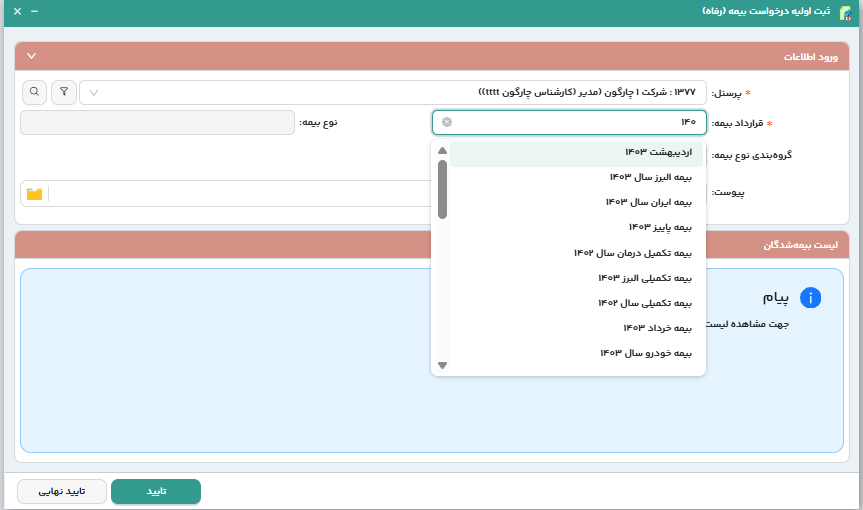The height and width of the screenshot is (510, 863).
Task: Click the filter icon beside the personnel field
Action: pyautogui.click(x=63, y=92)
